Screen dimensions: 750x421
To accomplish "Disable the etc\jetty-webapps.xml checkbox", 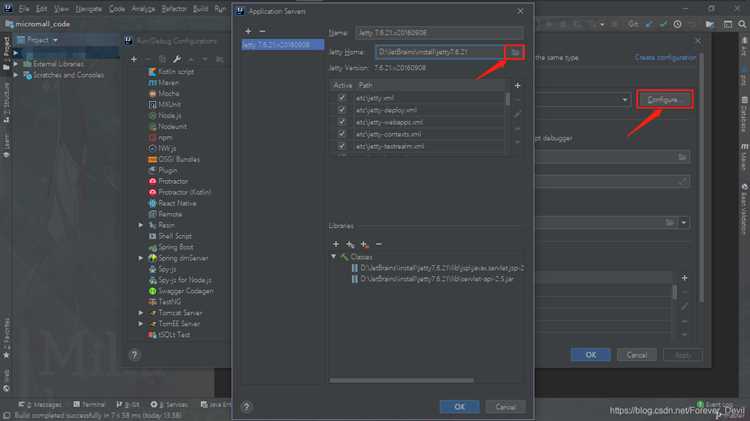I will [342, 122].
